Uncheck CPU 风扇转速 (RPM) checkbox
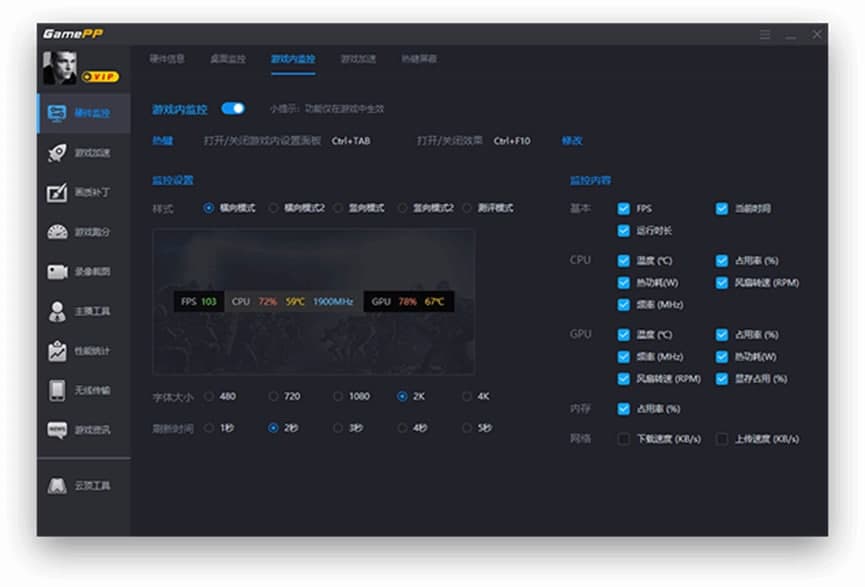This screenshot has height=587, width=865. pos(722,282)
